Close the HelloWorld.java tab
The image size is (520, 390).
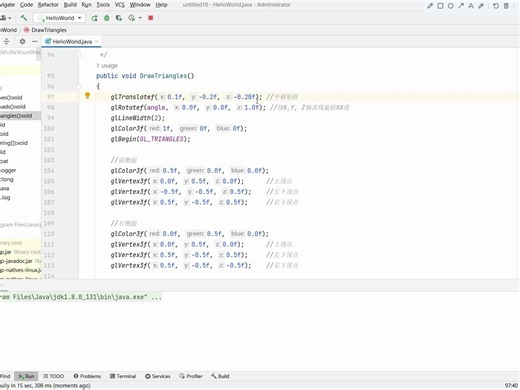(96, 42)
